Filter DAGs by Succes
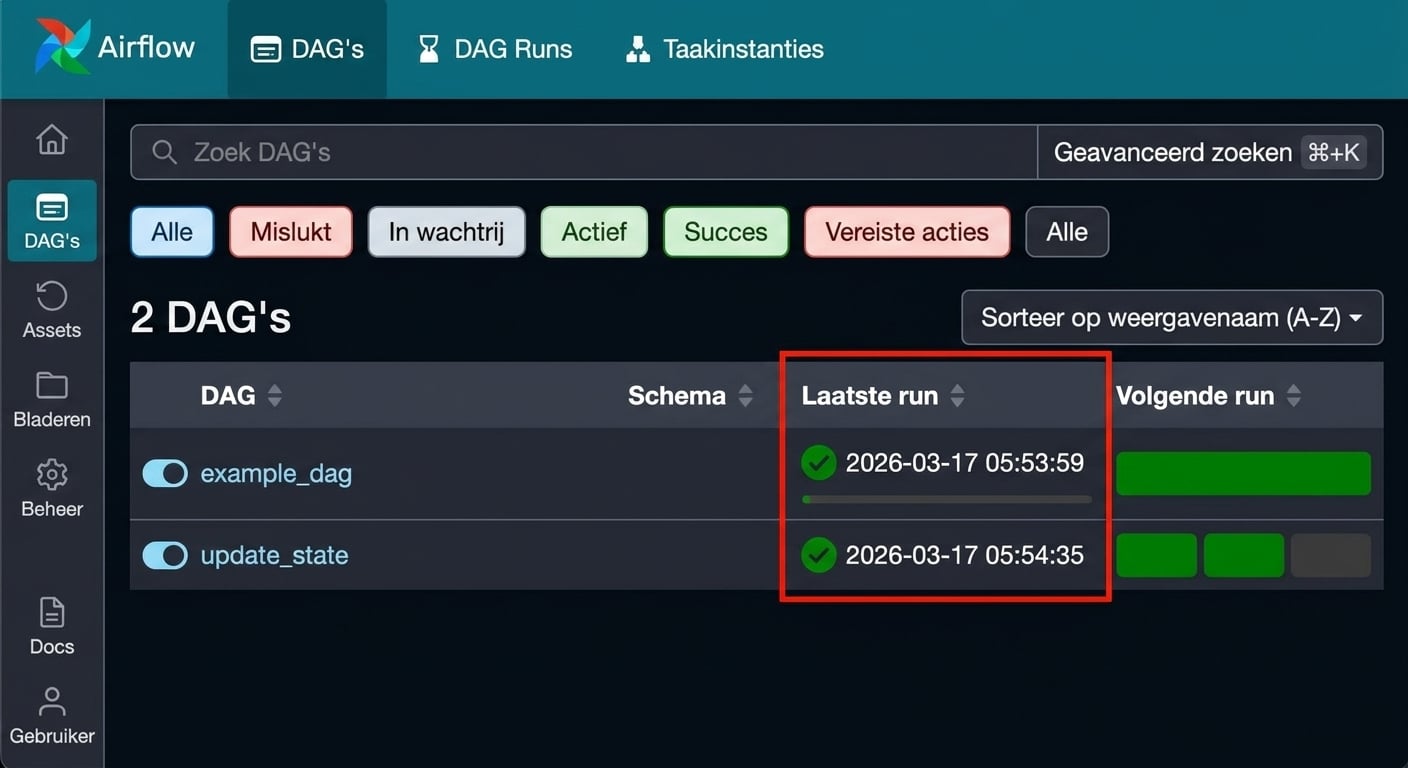Screen dimensions: 1408x768 [x=726, y=232]
